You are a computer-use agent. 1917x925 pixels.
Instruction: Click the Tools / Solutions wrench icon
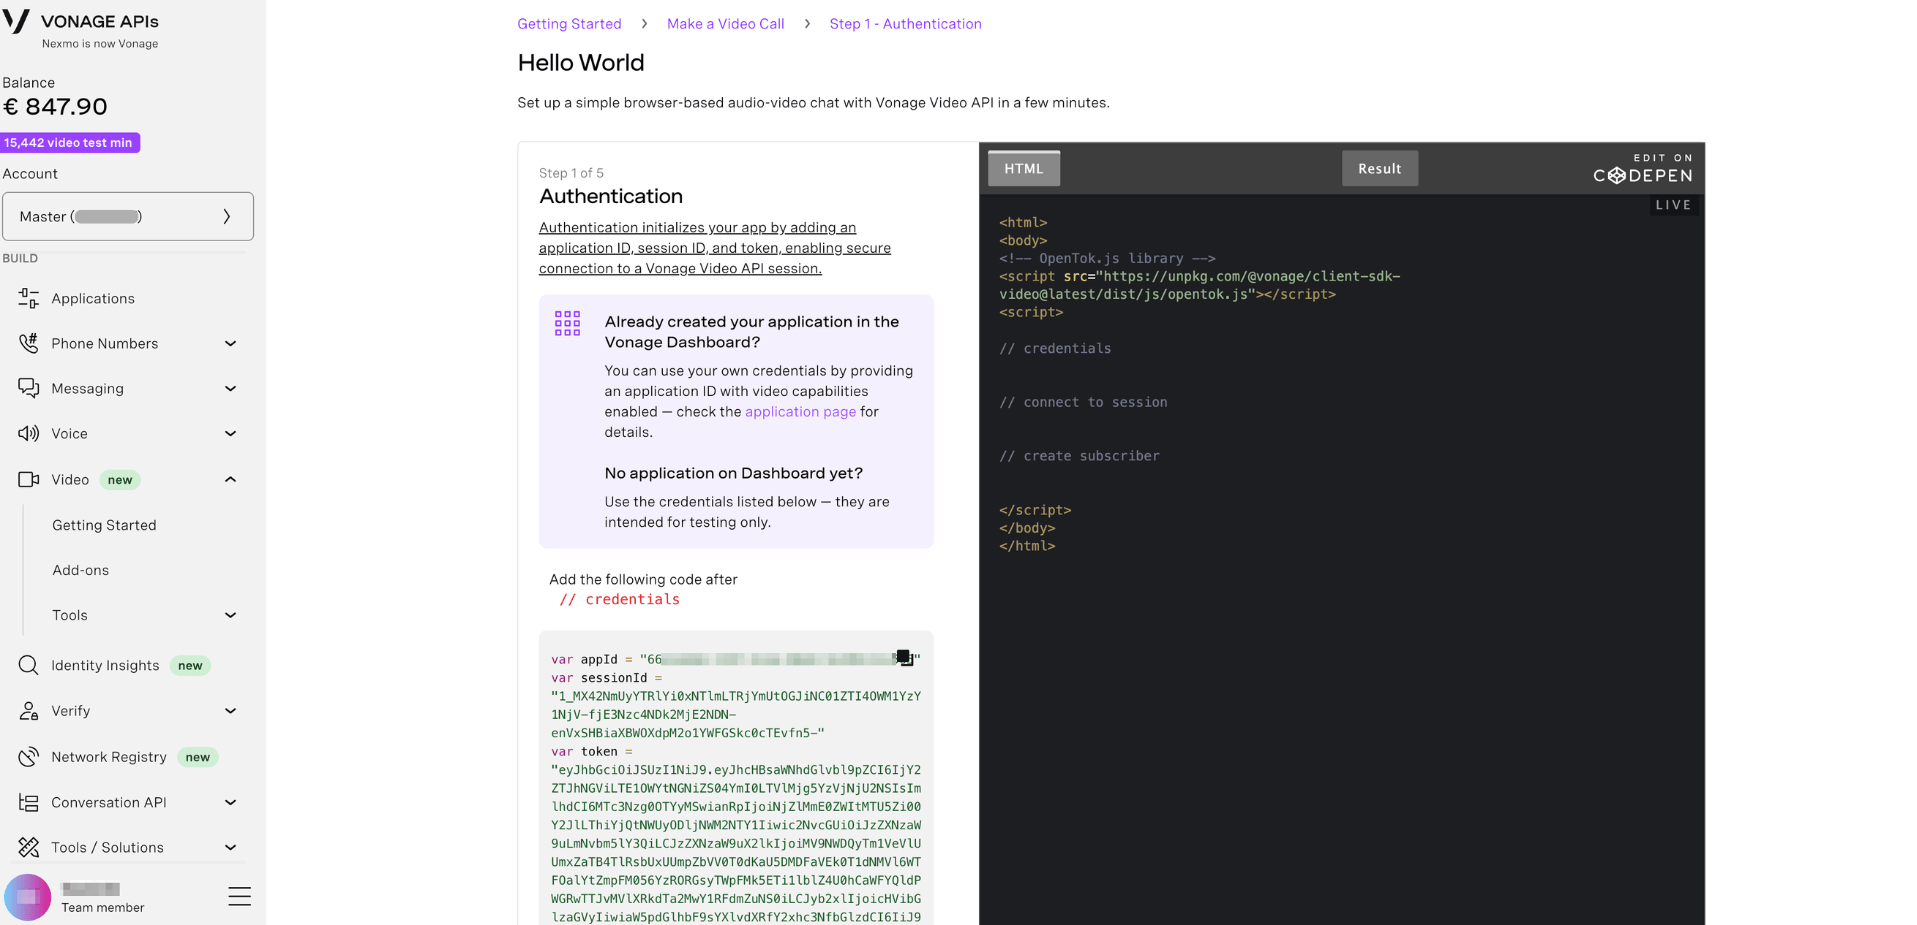29,847
